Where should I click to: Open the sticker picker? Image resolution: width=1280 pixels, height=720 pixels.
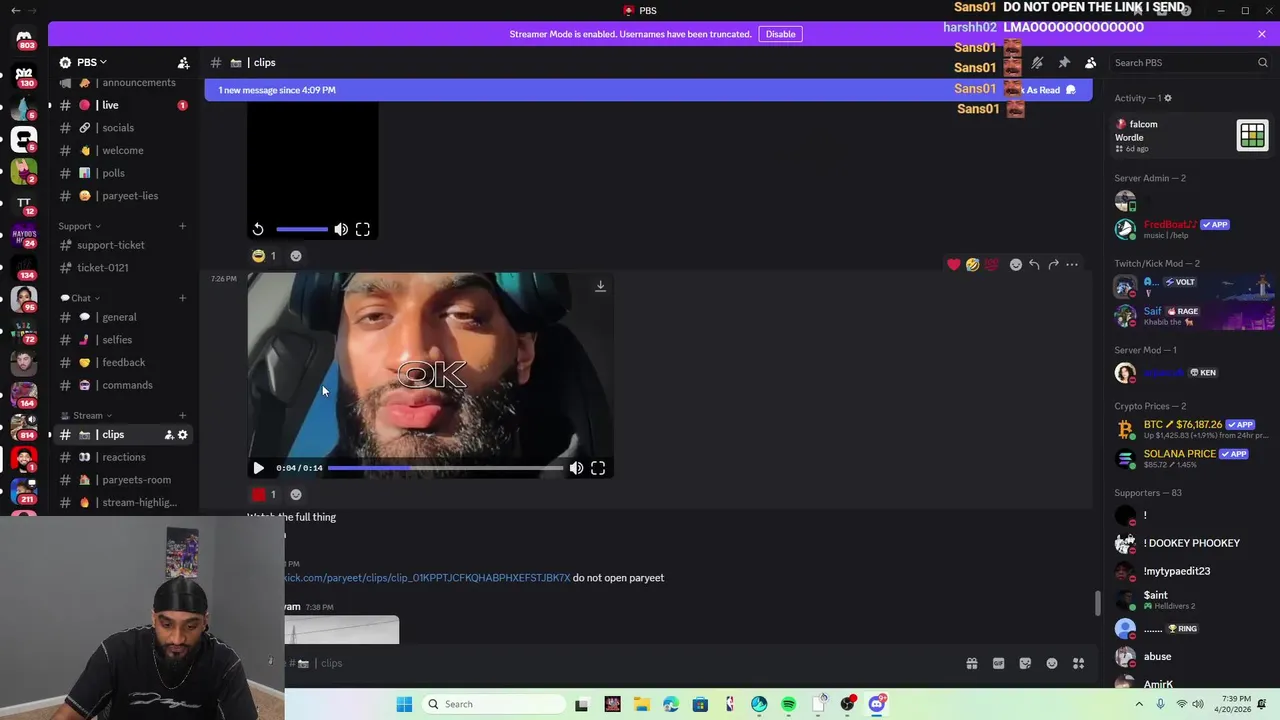pos(1025,663)
